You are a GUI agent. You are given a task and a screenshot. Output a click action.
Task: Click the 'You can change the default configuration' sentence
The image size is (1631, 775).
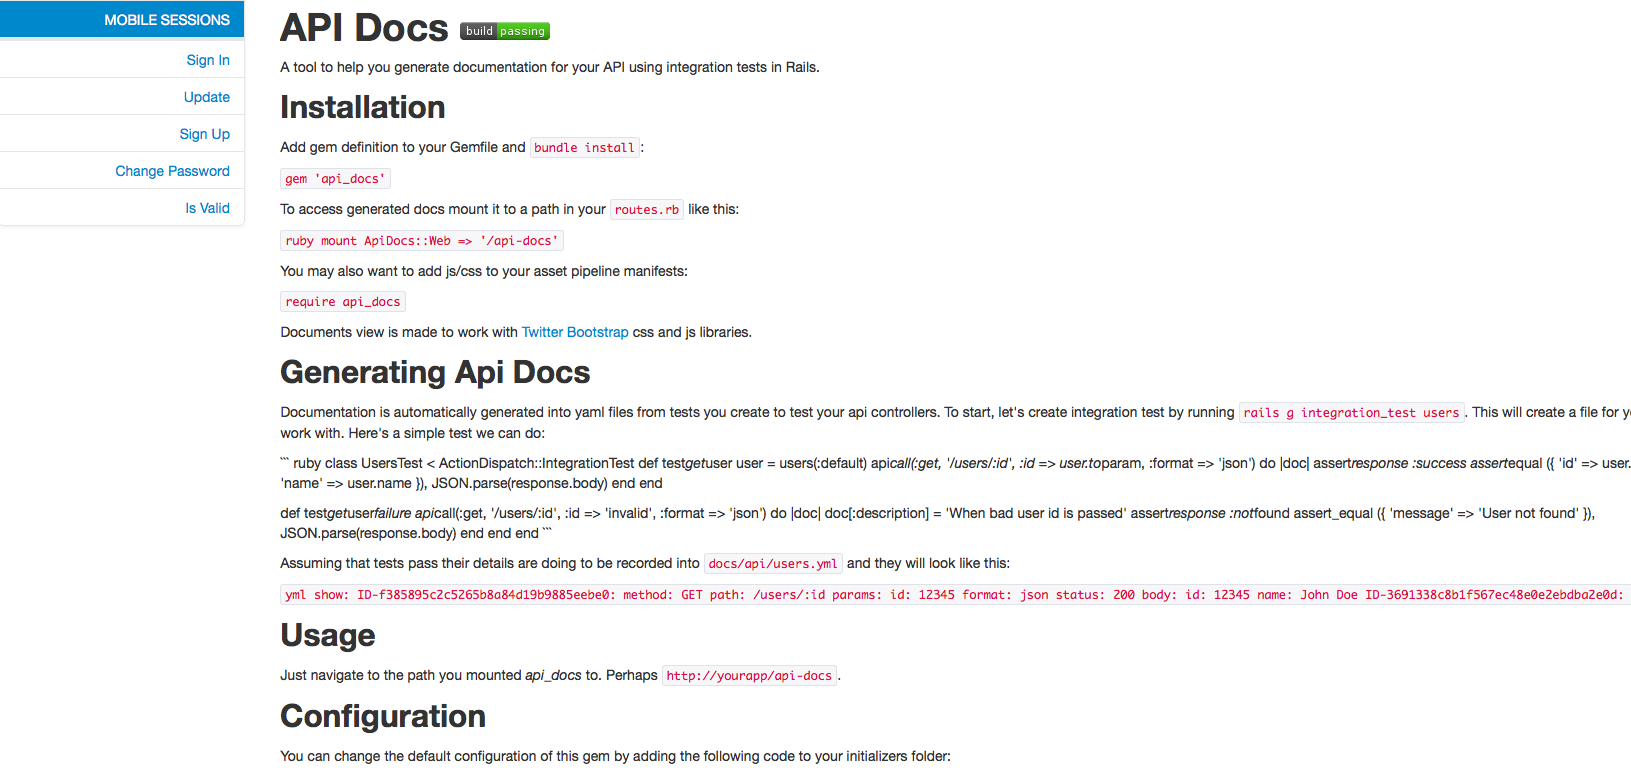(x=616, y=756)
